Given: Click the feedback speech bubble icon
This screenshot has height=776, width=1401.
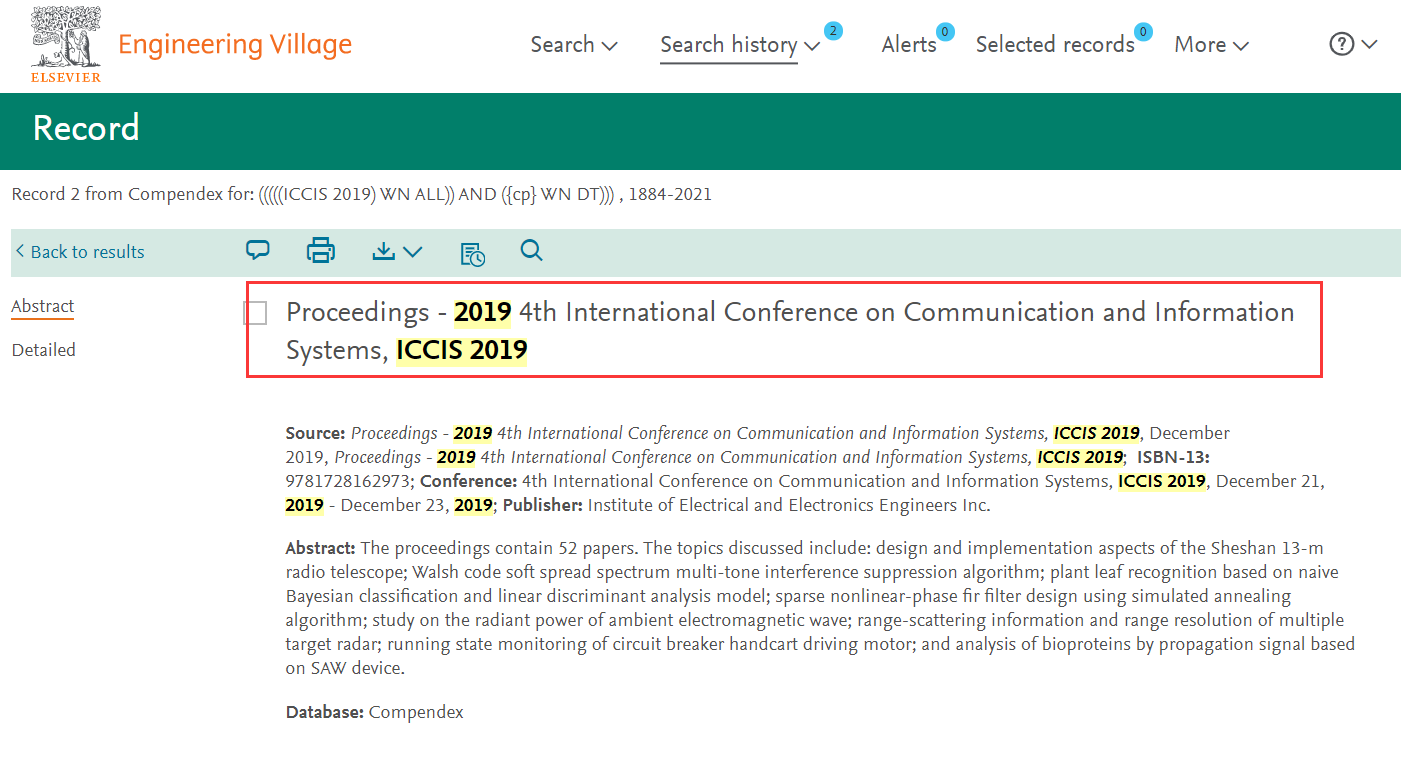Looking at the screenshot, I should [258, 251].
